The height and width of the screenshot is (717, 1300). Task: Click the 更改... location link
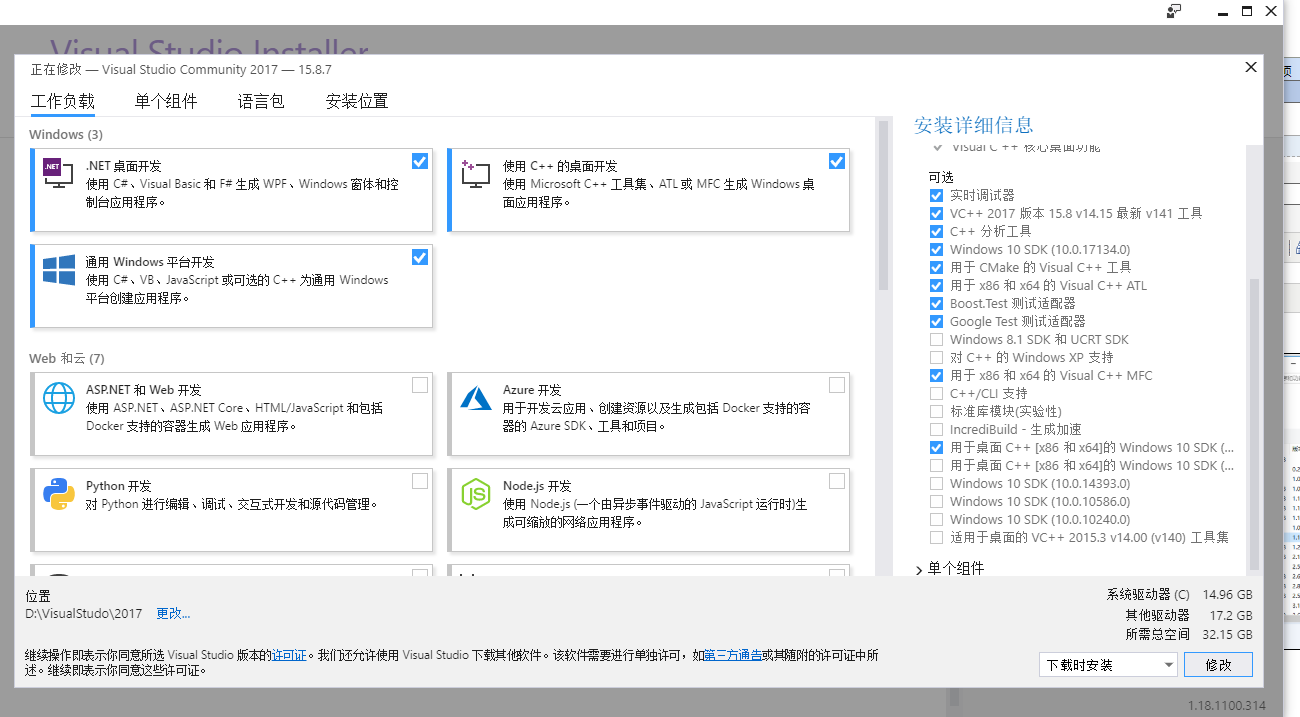click(x=173, y=613)
